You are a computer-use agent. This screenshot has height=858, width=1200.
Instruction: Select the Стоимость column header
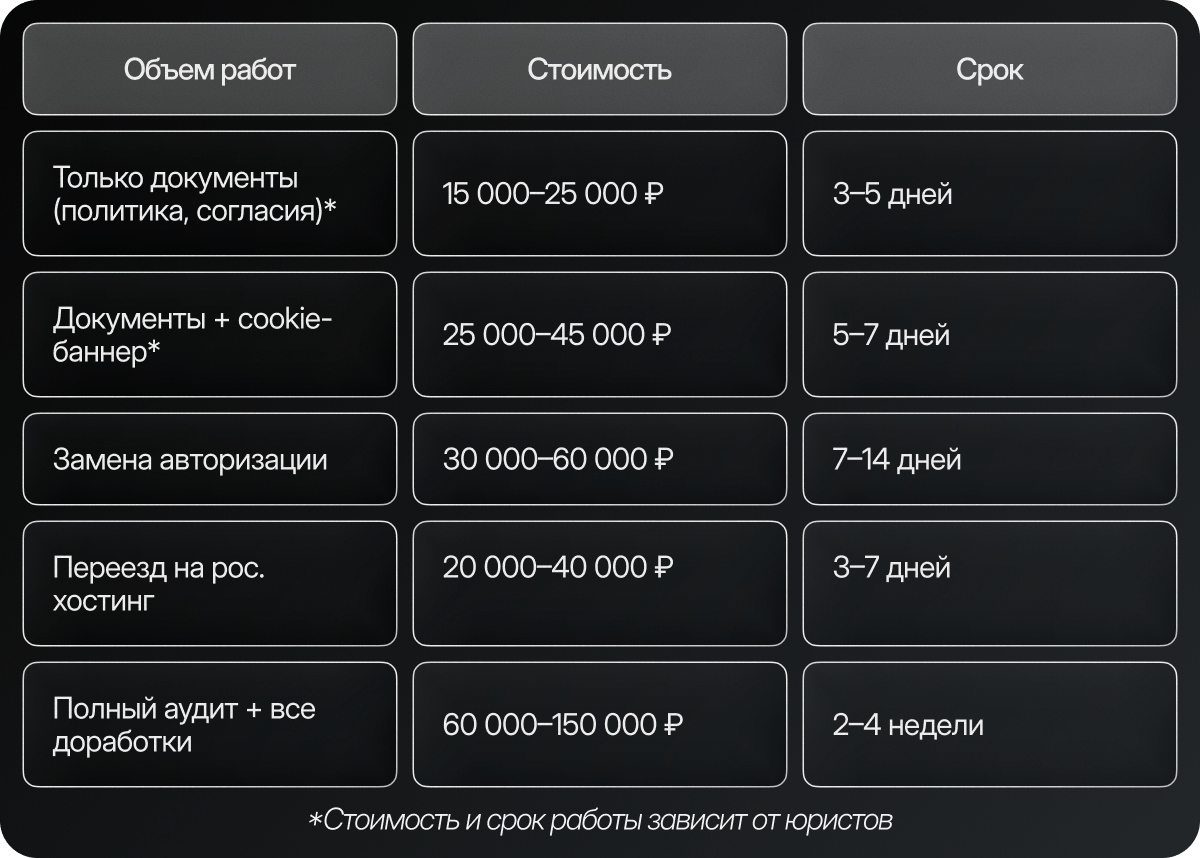point(600,70)
